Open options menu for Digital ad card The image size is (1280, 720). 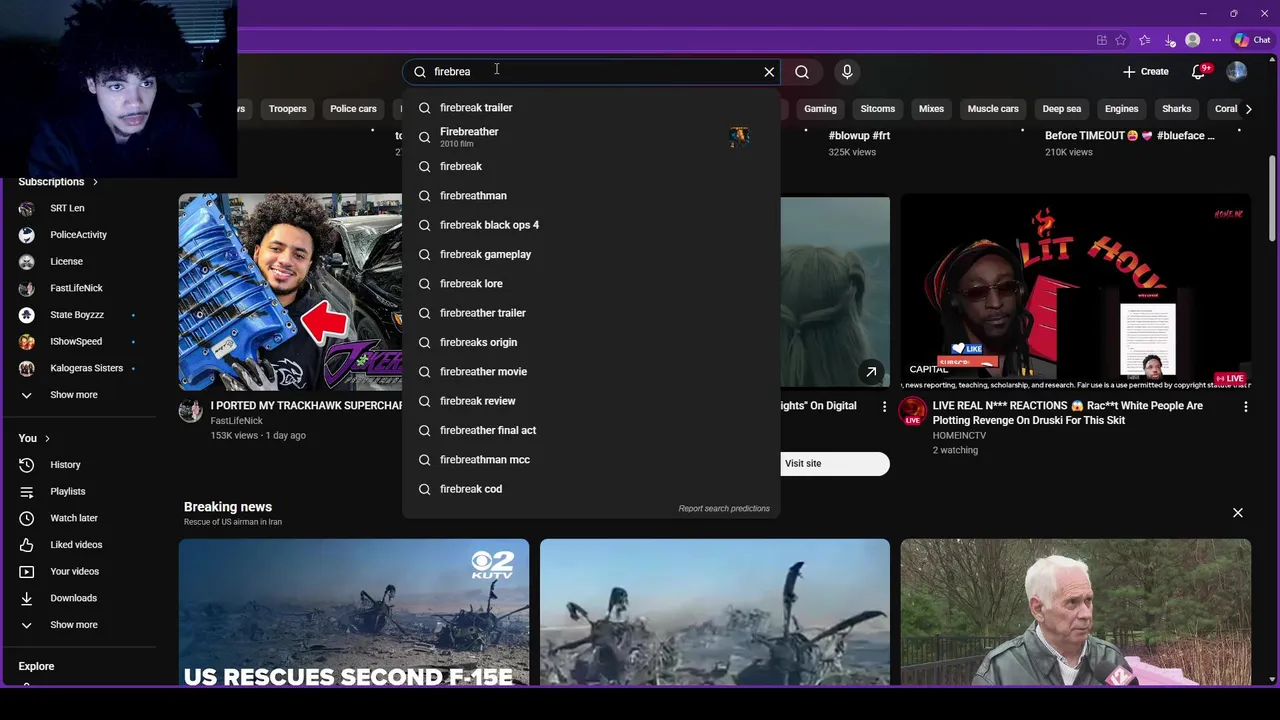coord(884,407)
